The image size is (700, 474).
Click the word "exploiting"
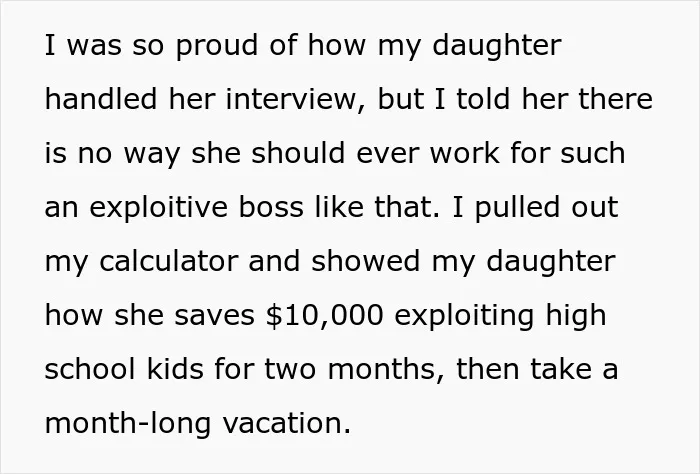tap(464, 316)
